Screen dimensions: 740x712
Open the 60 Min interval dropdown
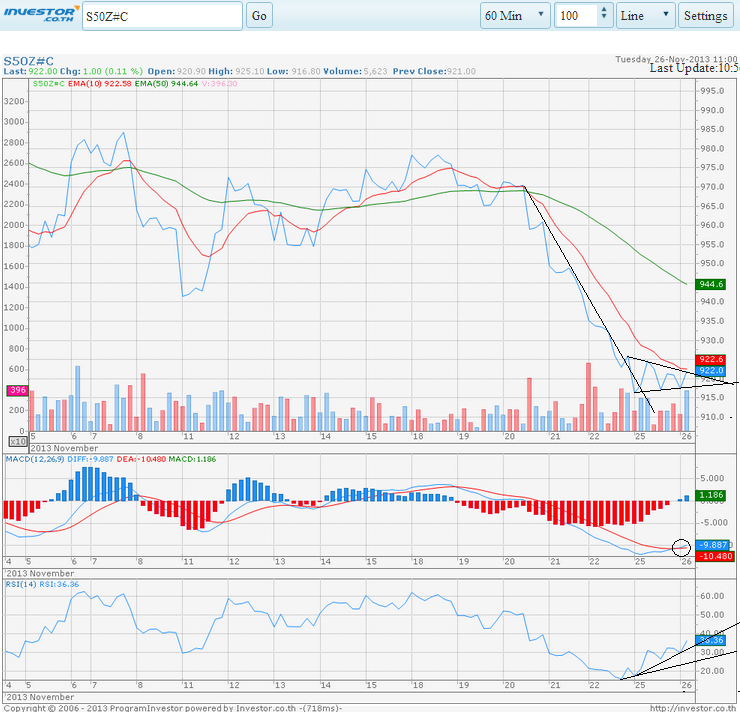(515, 16)
